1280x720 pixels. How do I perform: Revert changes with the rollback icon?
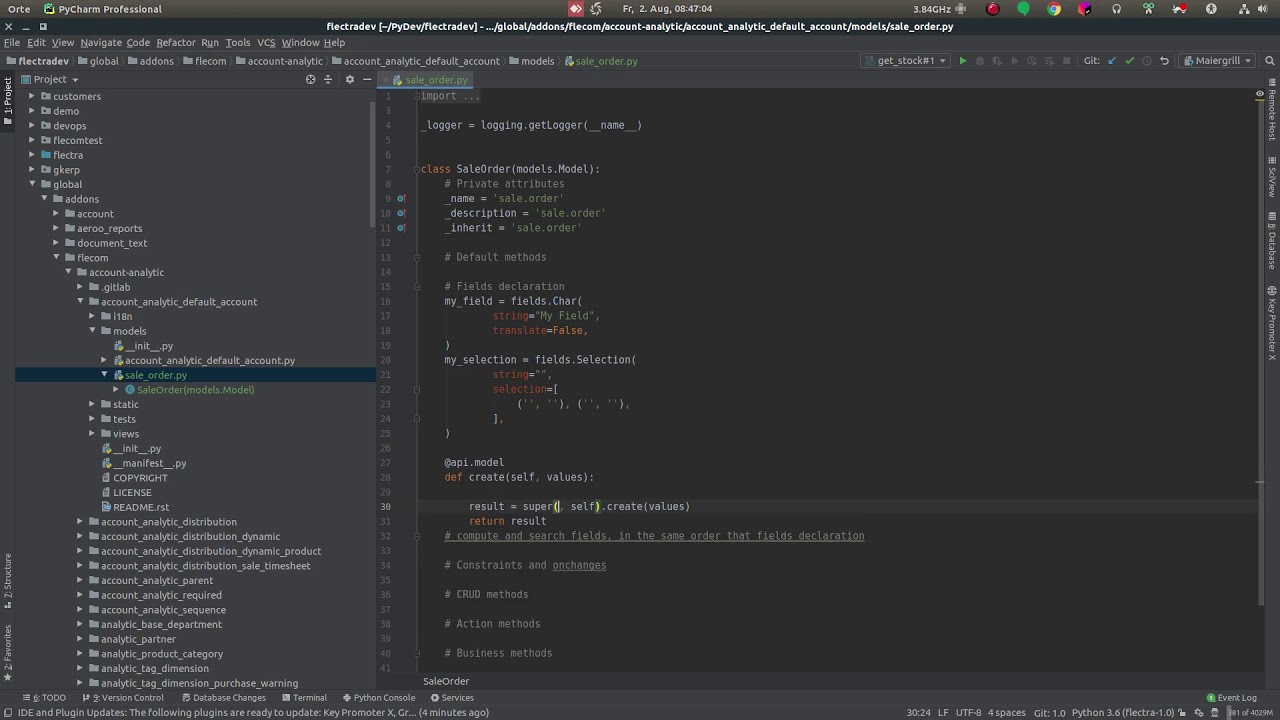tap(1164, 61)
